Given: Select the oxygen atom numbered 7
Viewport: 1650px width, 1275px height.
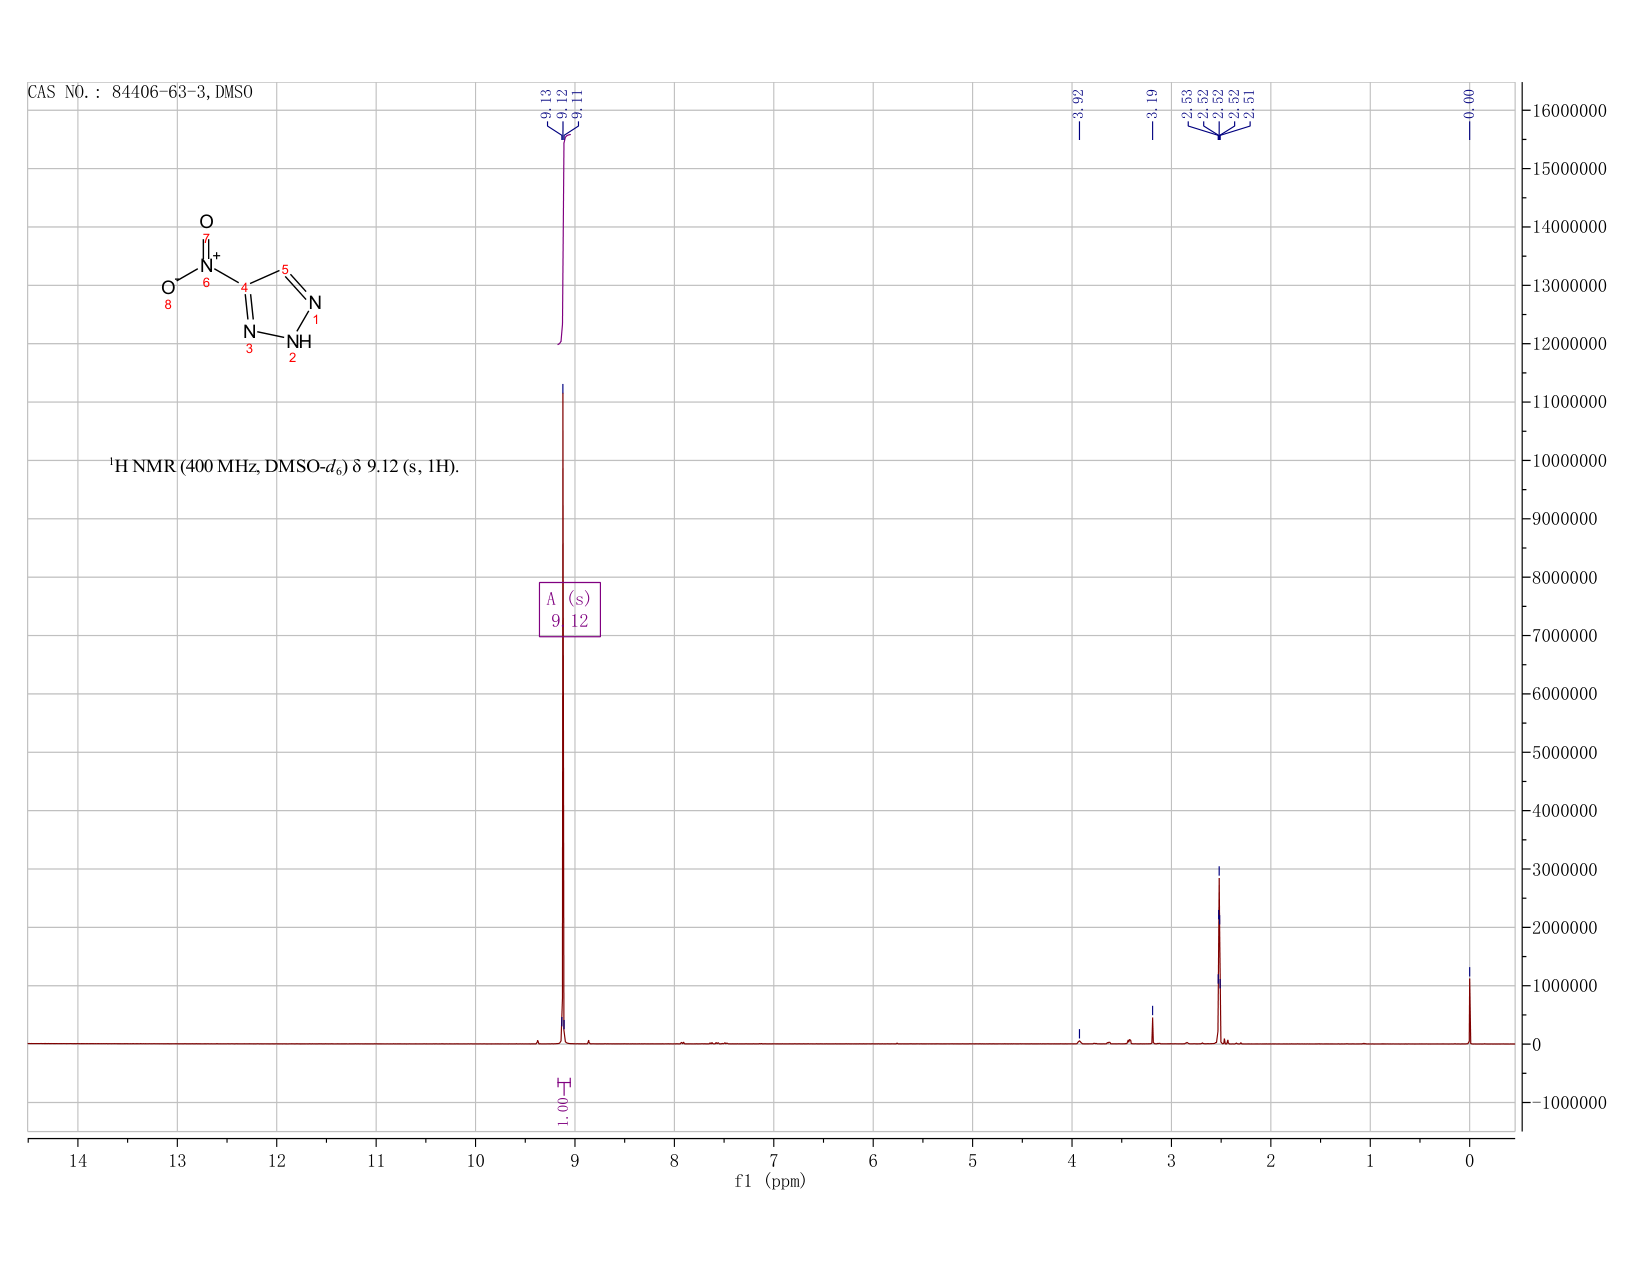Looking at the screenshot, I should coord(206,222).
